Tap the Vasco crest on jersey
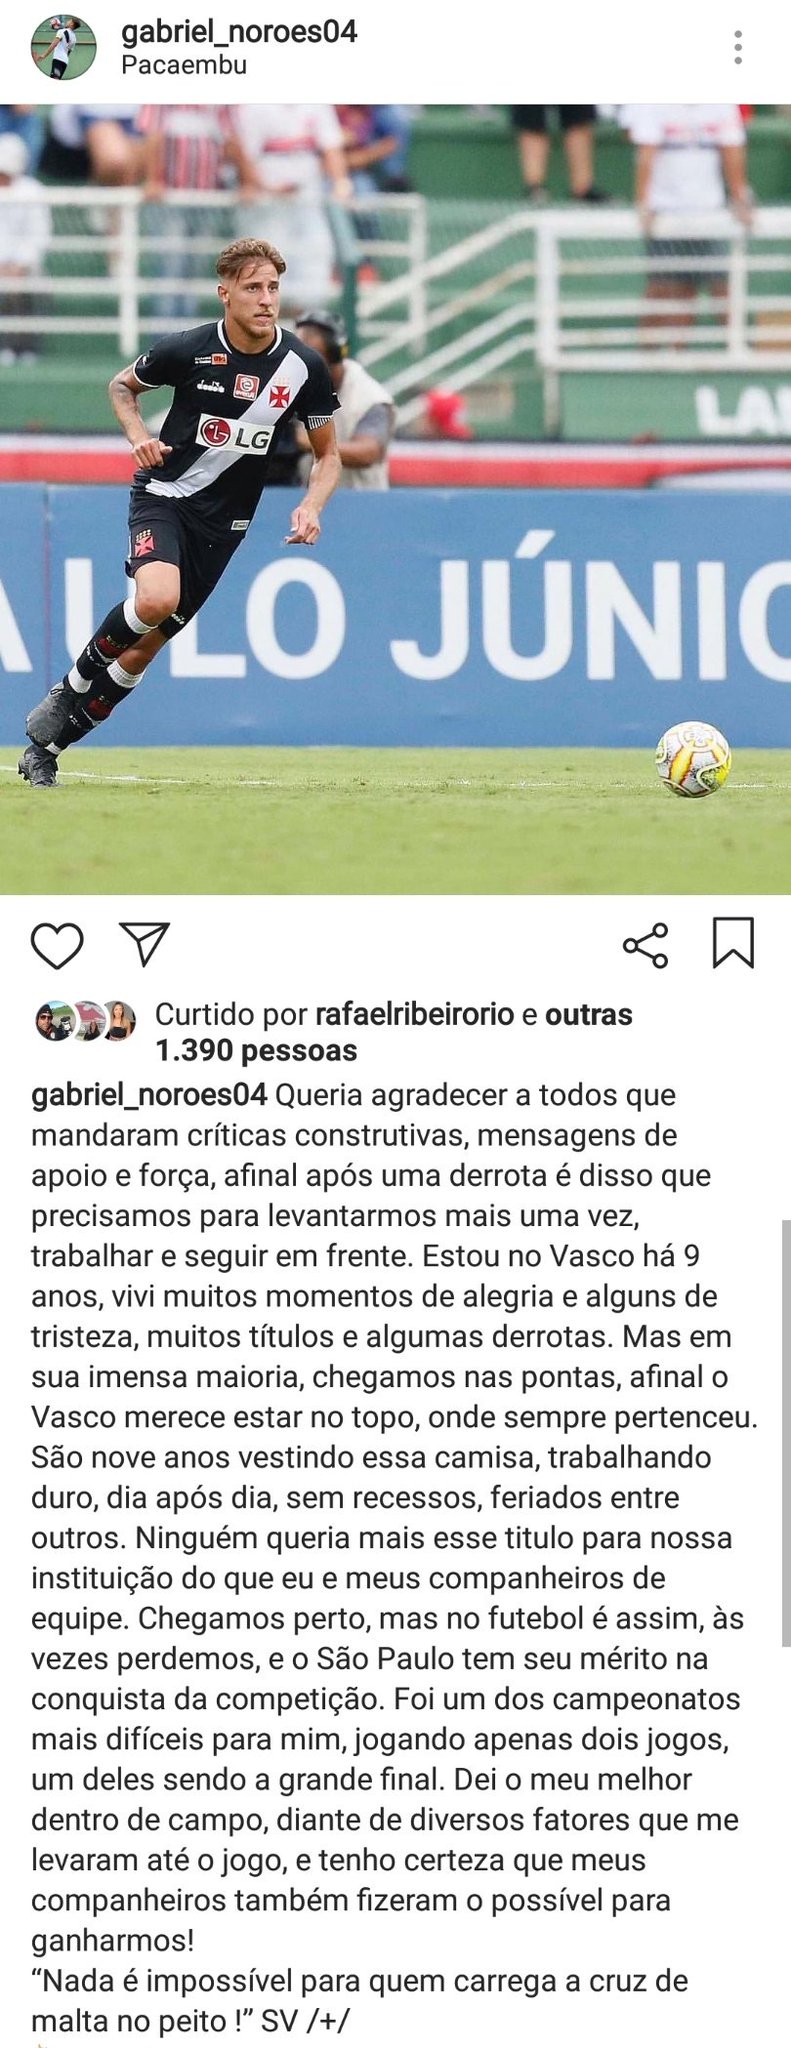Screen dimensions: 791x2048 point(279,394)
